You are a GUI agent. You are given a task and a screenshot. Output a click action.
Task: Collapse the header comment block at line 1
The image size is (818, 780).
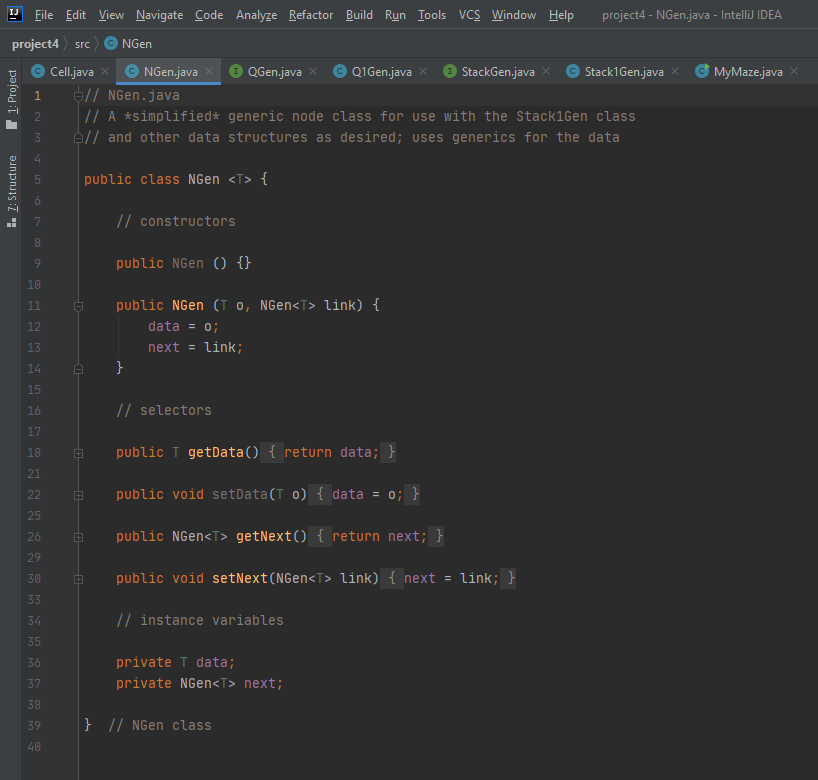coord(78,96)
